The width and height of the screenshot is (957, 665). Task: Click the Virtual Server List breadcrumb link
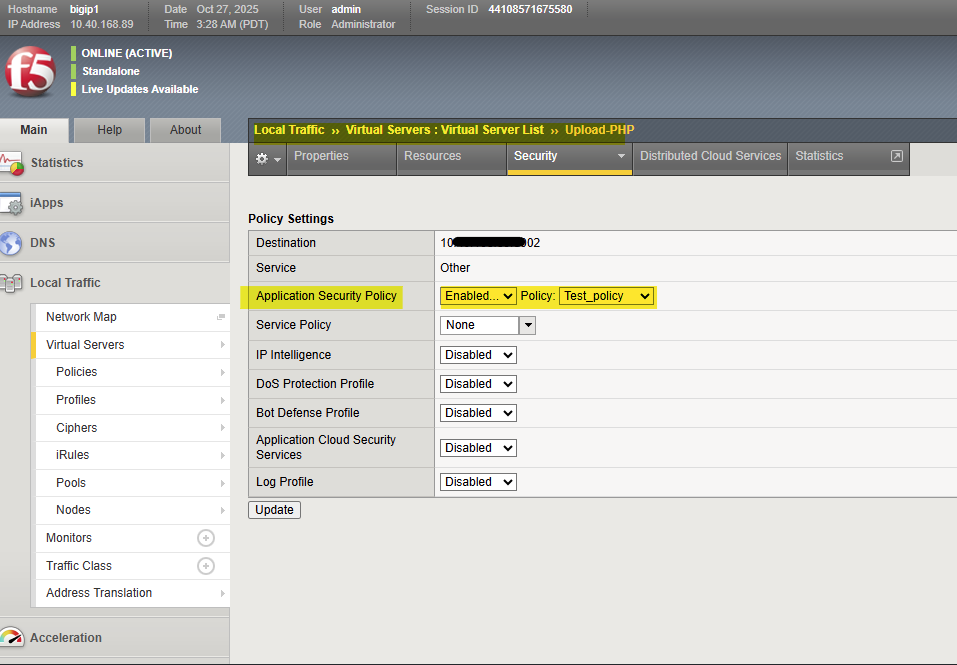coord(492,130)
